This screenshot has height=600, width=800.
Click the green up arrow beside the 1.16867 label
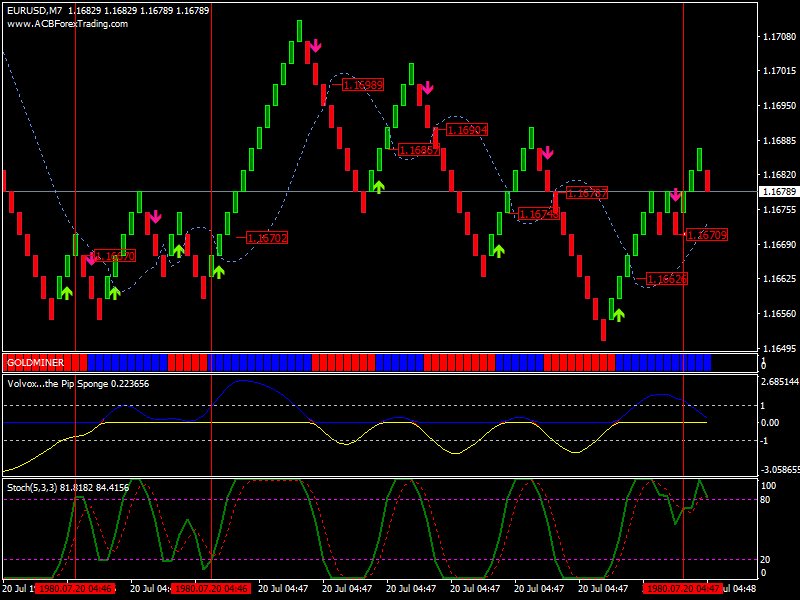point(378,184)
